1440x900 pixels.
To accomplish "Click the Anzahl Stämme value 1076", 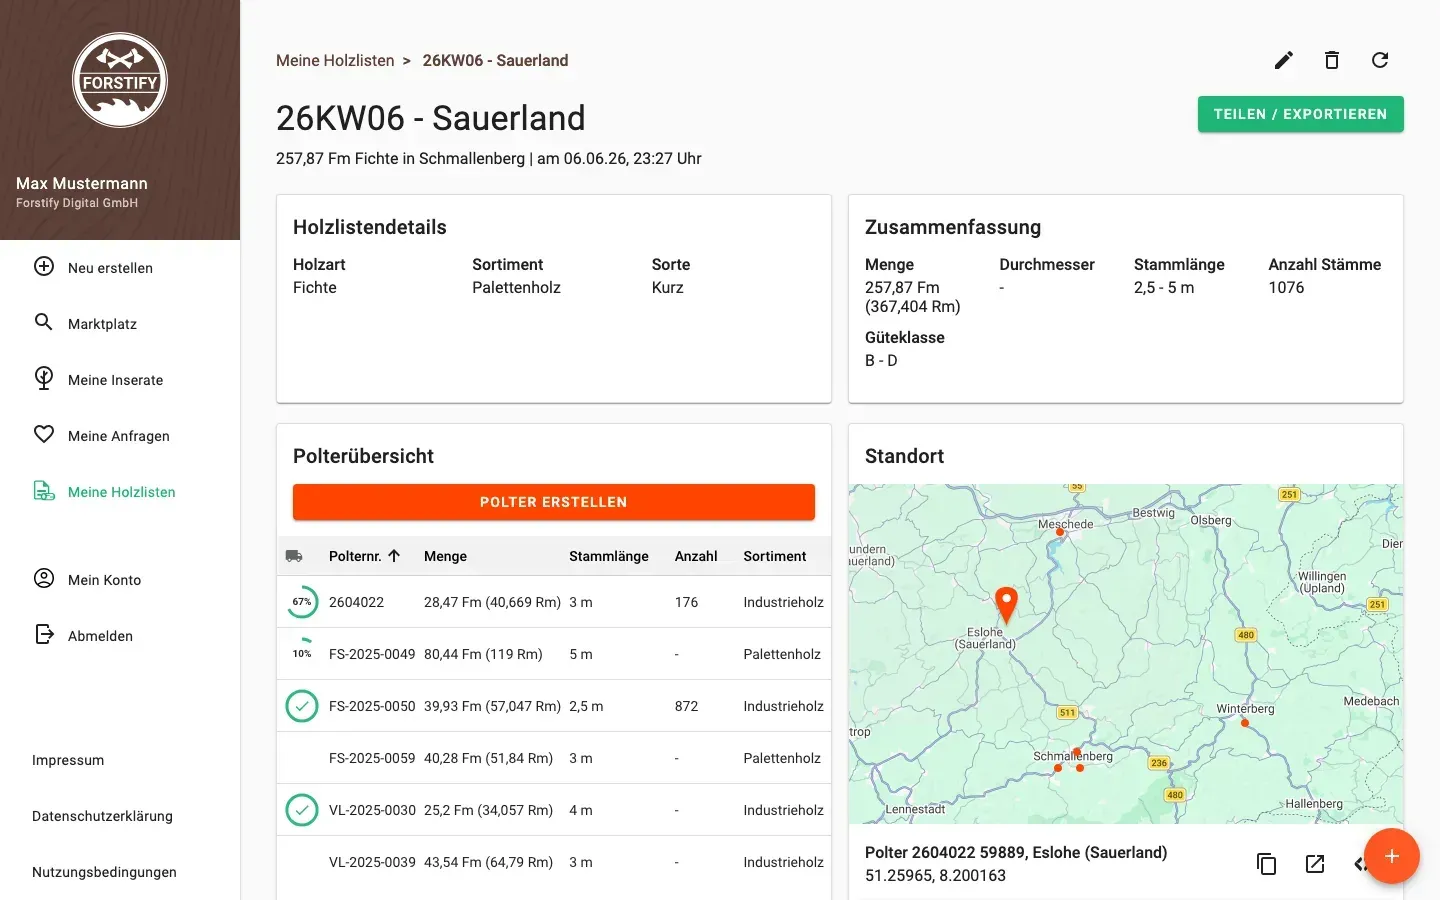I will tap(1286, 287).
